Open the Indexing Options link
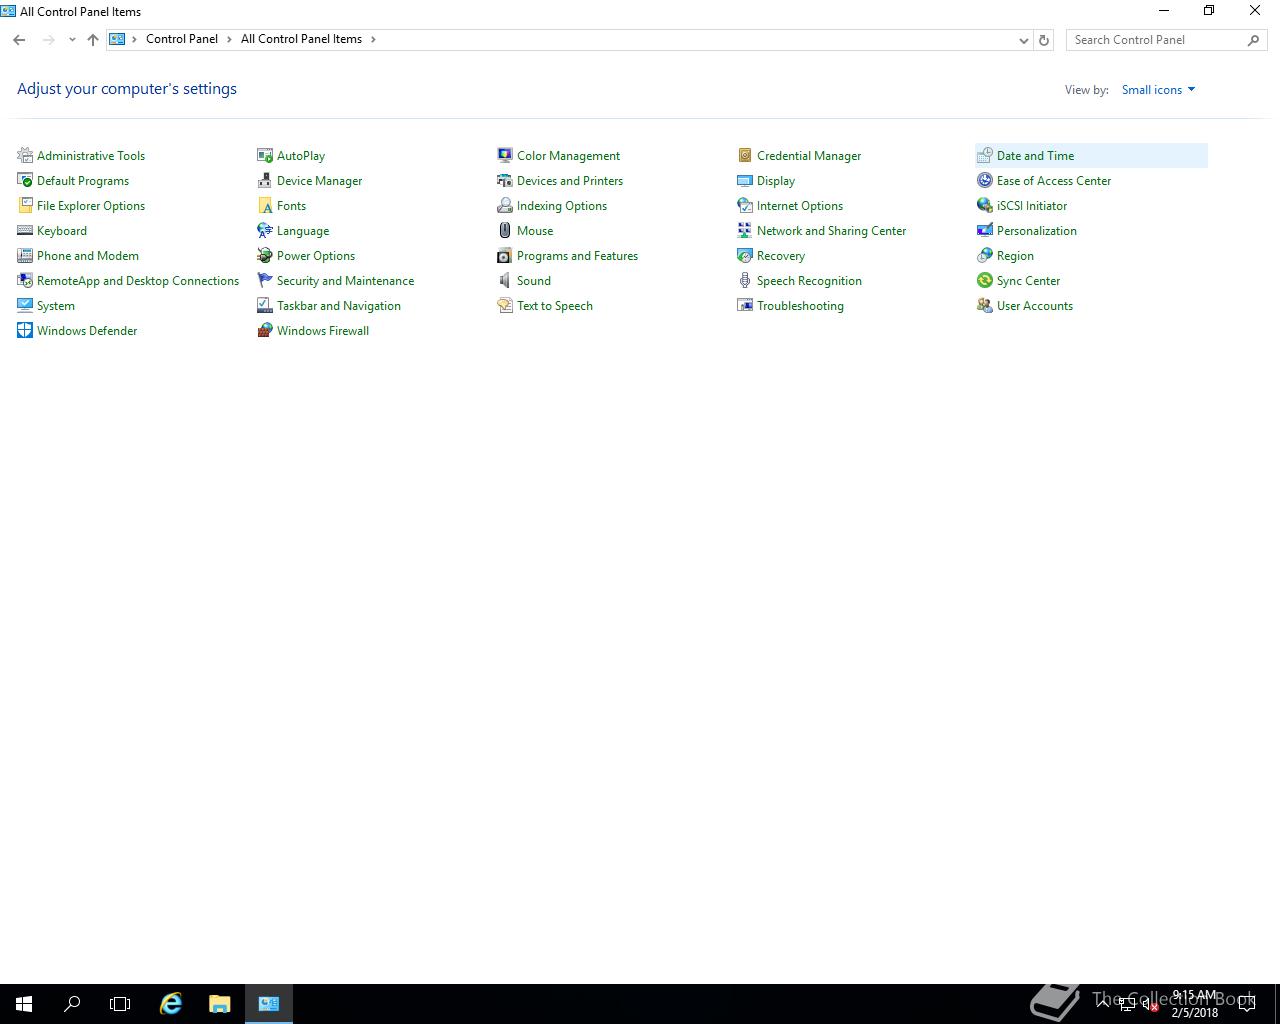Screen dimensions: 1280x1024 [562, 205]
